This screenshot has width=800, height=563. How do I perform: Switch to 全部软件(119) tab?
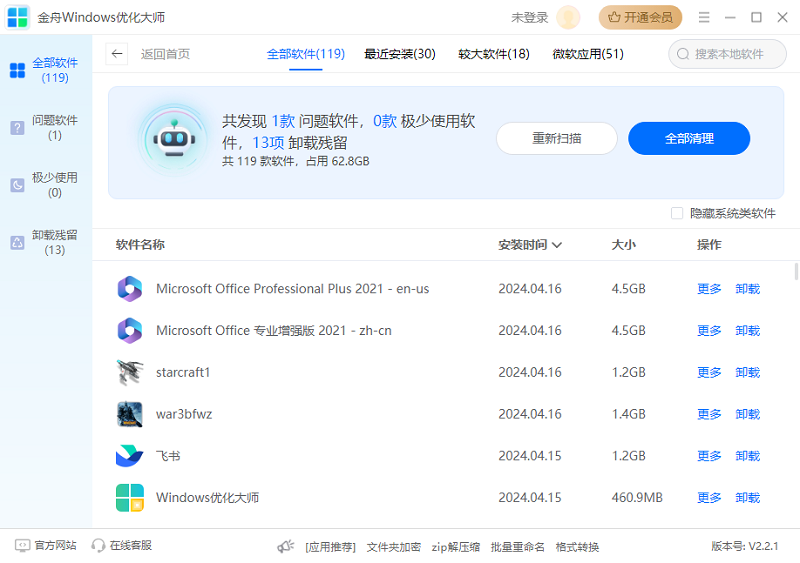pyautogui.click(x=306, y=54)
